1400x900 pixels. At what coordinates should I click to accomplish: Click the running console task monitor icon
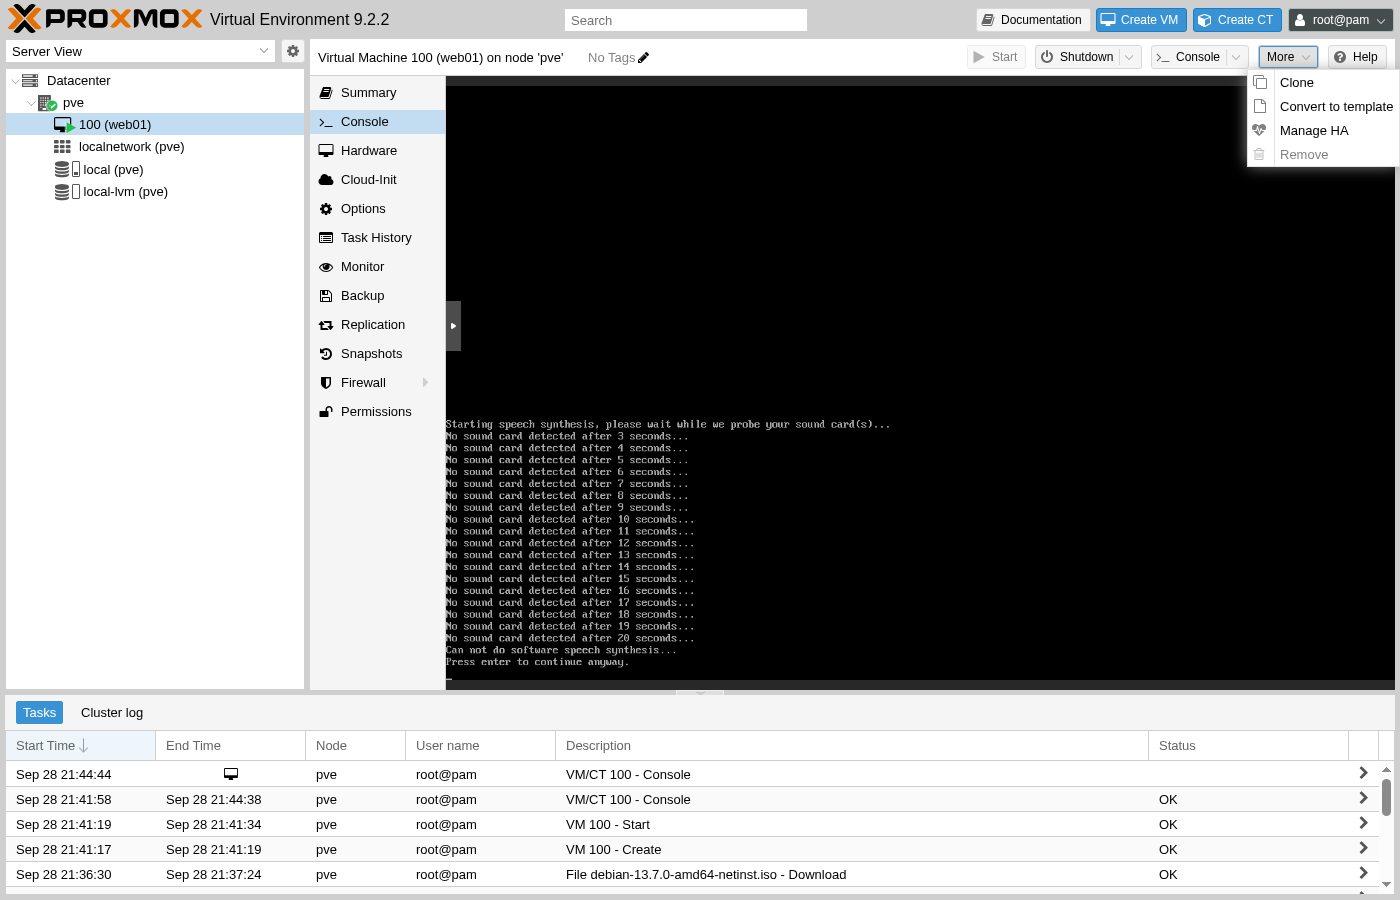(231, 774)
